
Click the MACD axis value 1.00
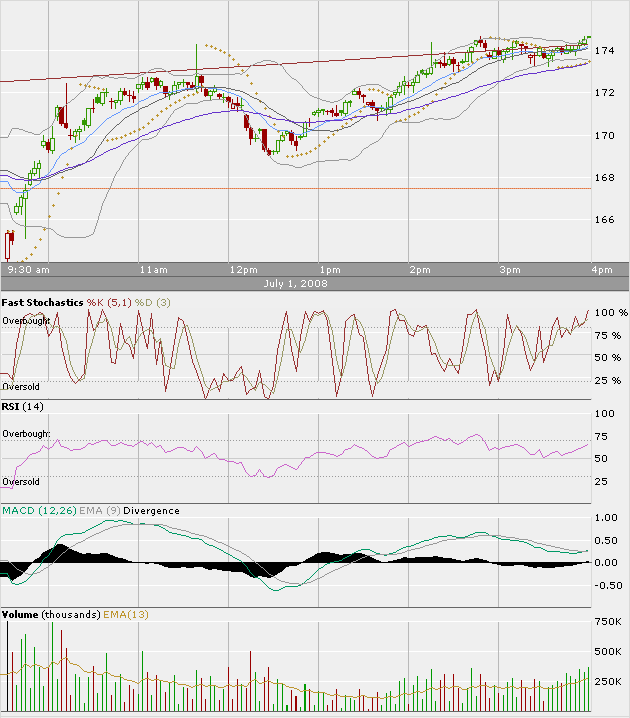pyautogui.click(x=606, y=518)
